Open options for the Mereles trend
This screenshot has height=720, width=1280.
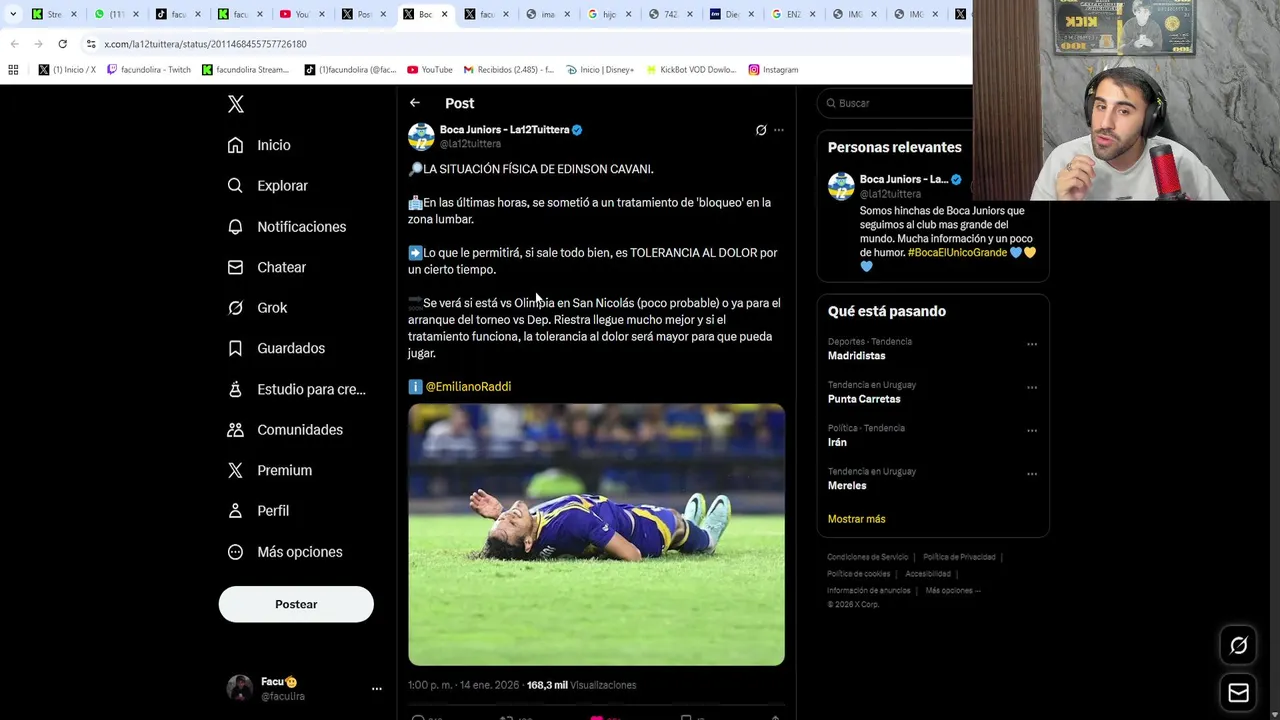click(1032, 474)
